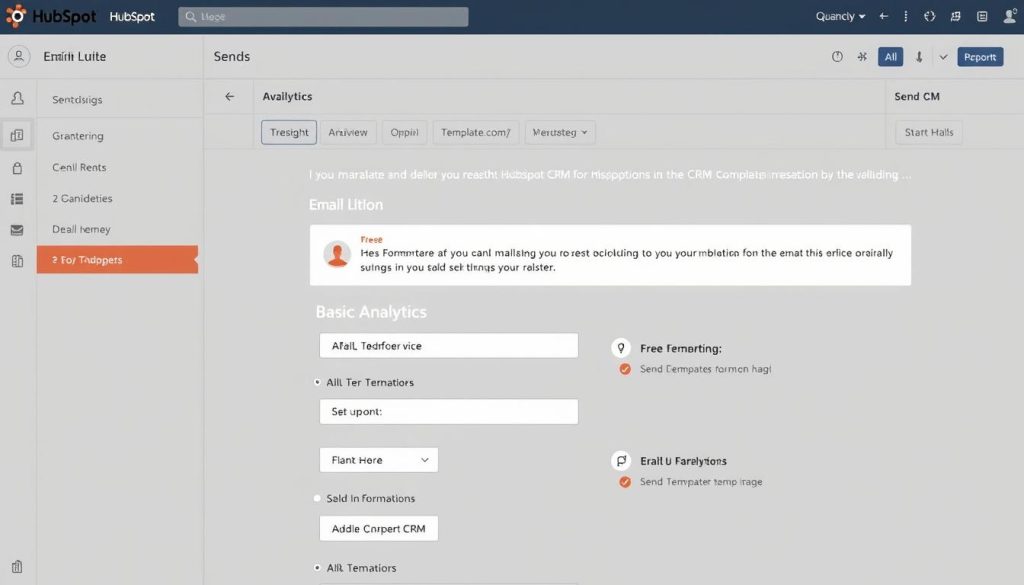Click the notifications bell in top navigation bar
1024x585 pixels.
point(955,16)
